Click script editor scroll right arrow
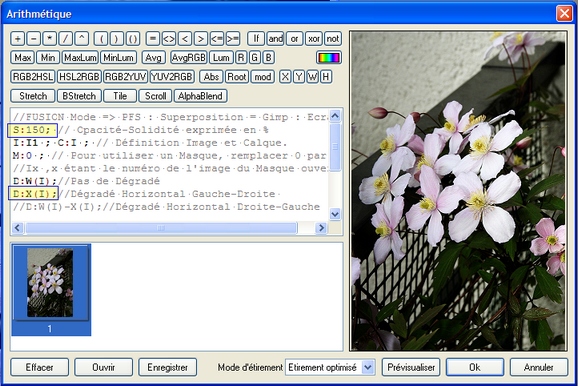This screenshot has height=386, width=578. coord(321,228)
